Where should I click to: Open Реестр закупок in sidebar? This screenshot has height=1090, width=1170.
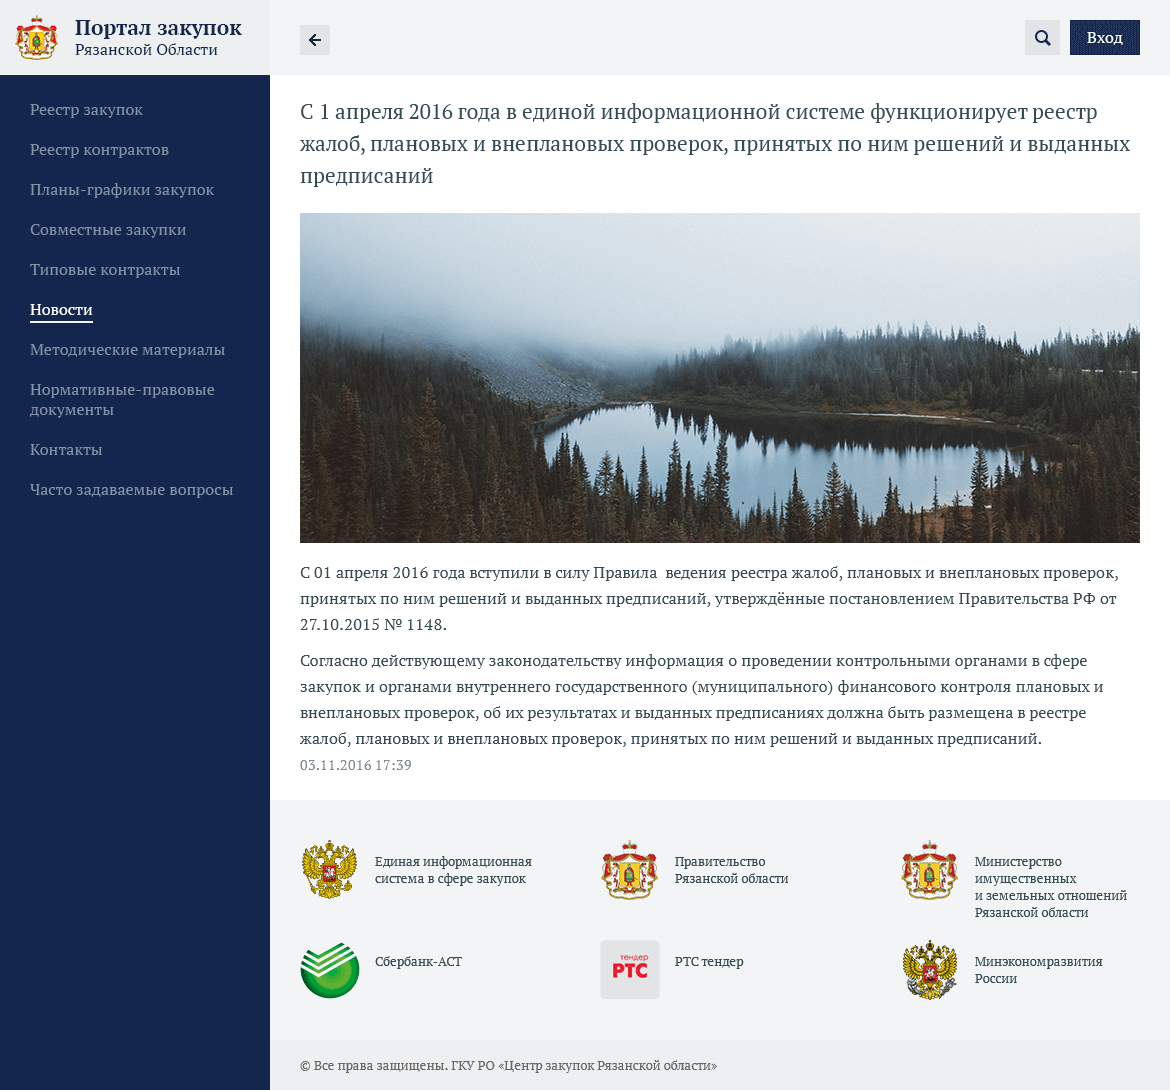[x=86, y=110]
